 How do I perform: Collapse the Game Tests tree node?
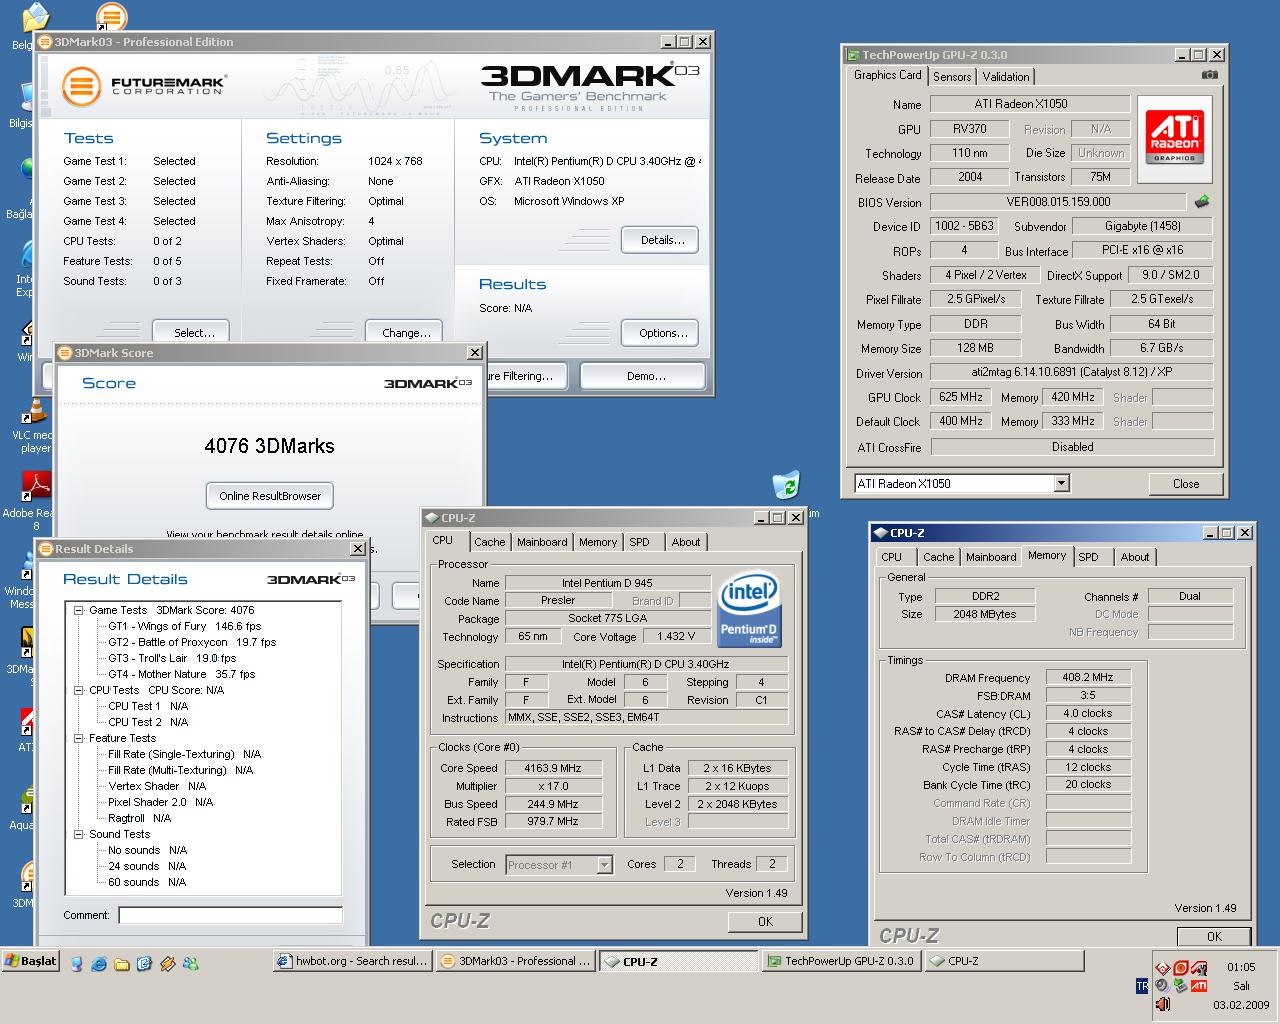[x=79, y=610]
